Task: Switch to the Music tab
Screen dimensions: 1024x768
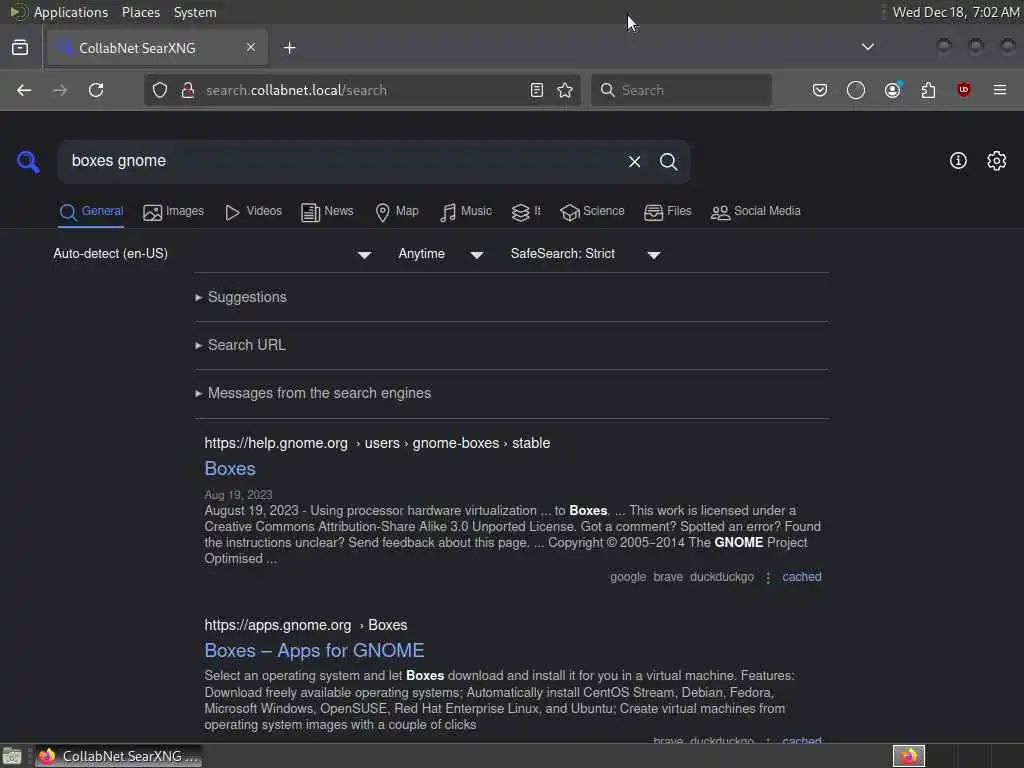Action: 466,212
